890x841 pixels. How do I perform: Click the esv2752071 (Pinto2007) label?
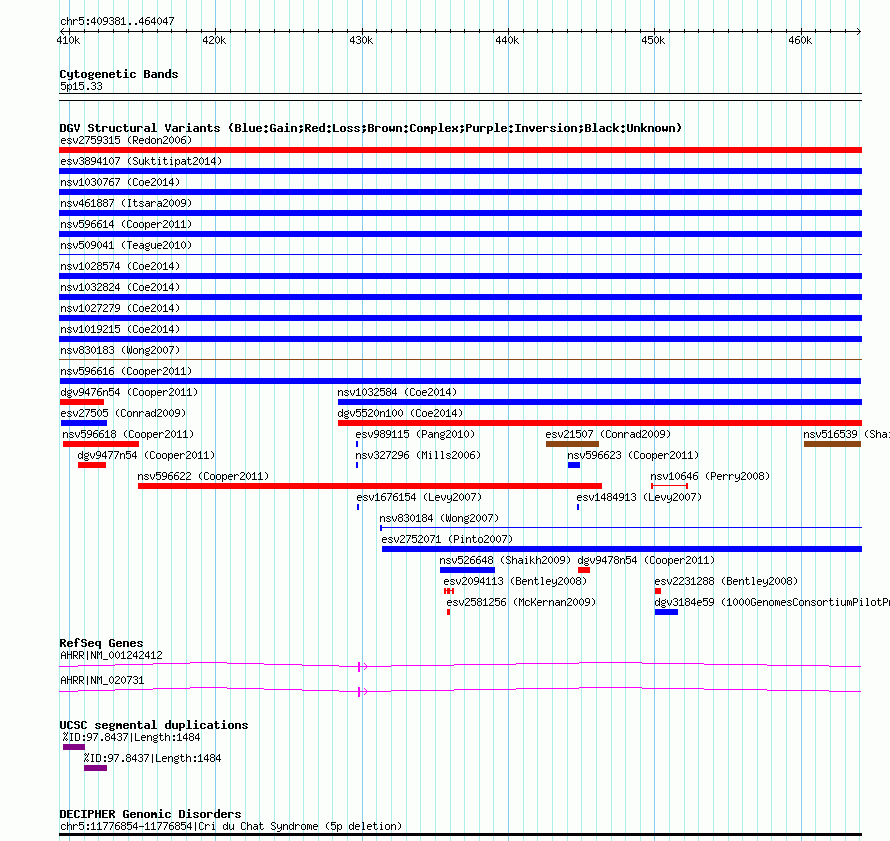pos(447,539)
